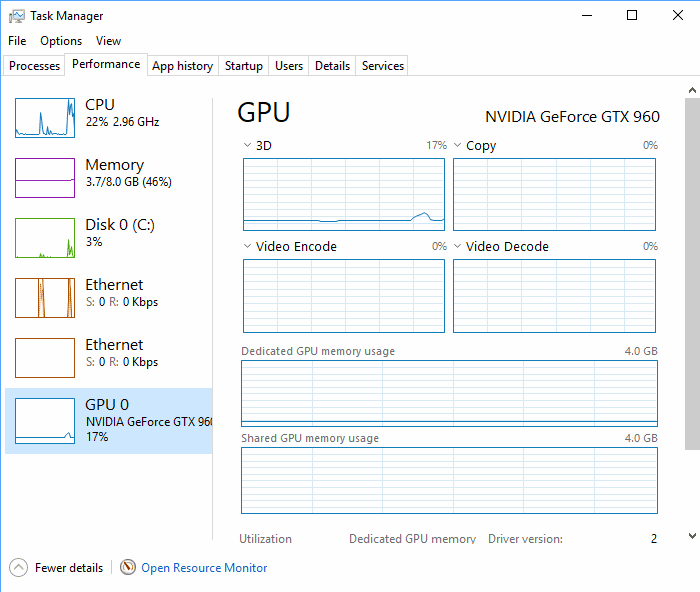Screen dimensions: 700x592
Task: Switch to the App history tab
Action: tap(182, 66)
